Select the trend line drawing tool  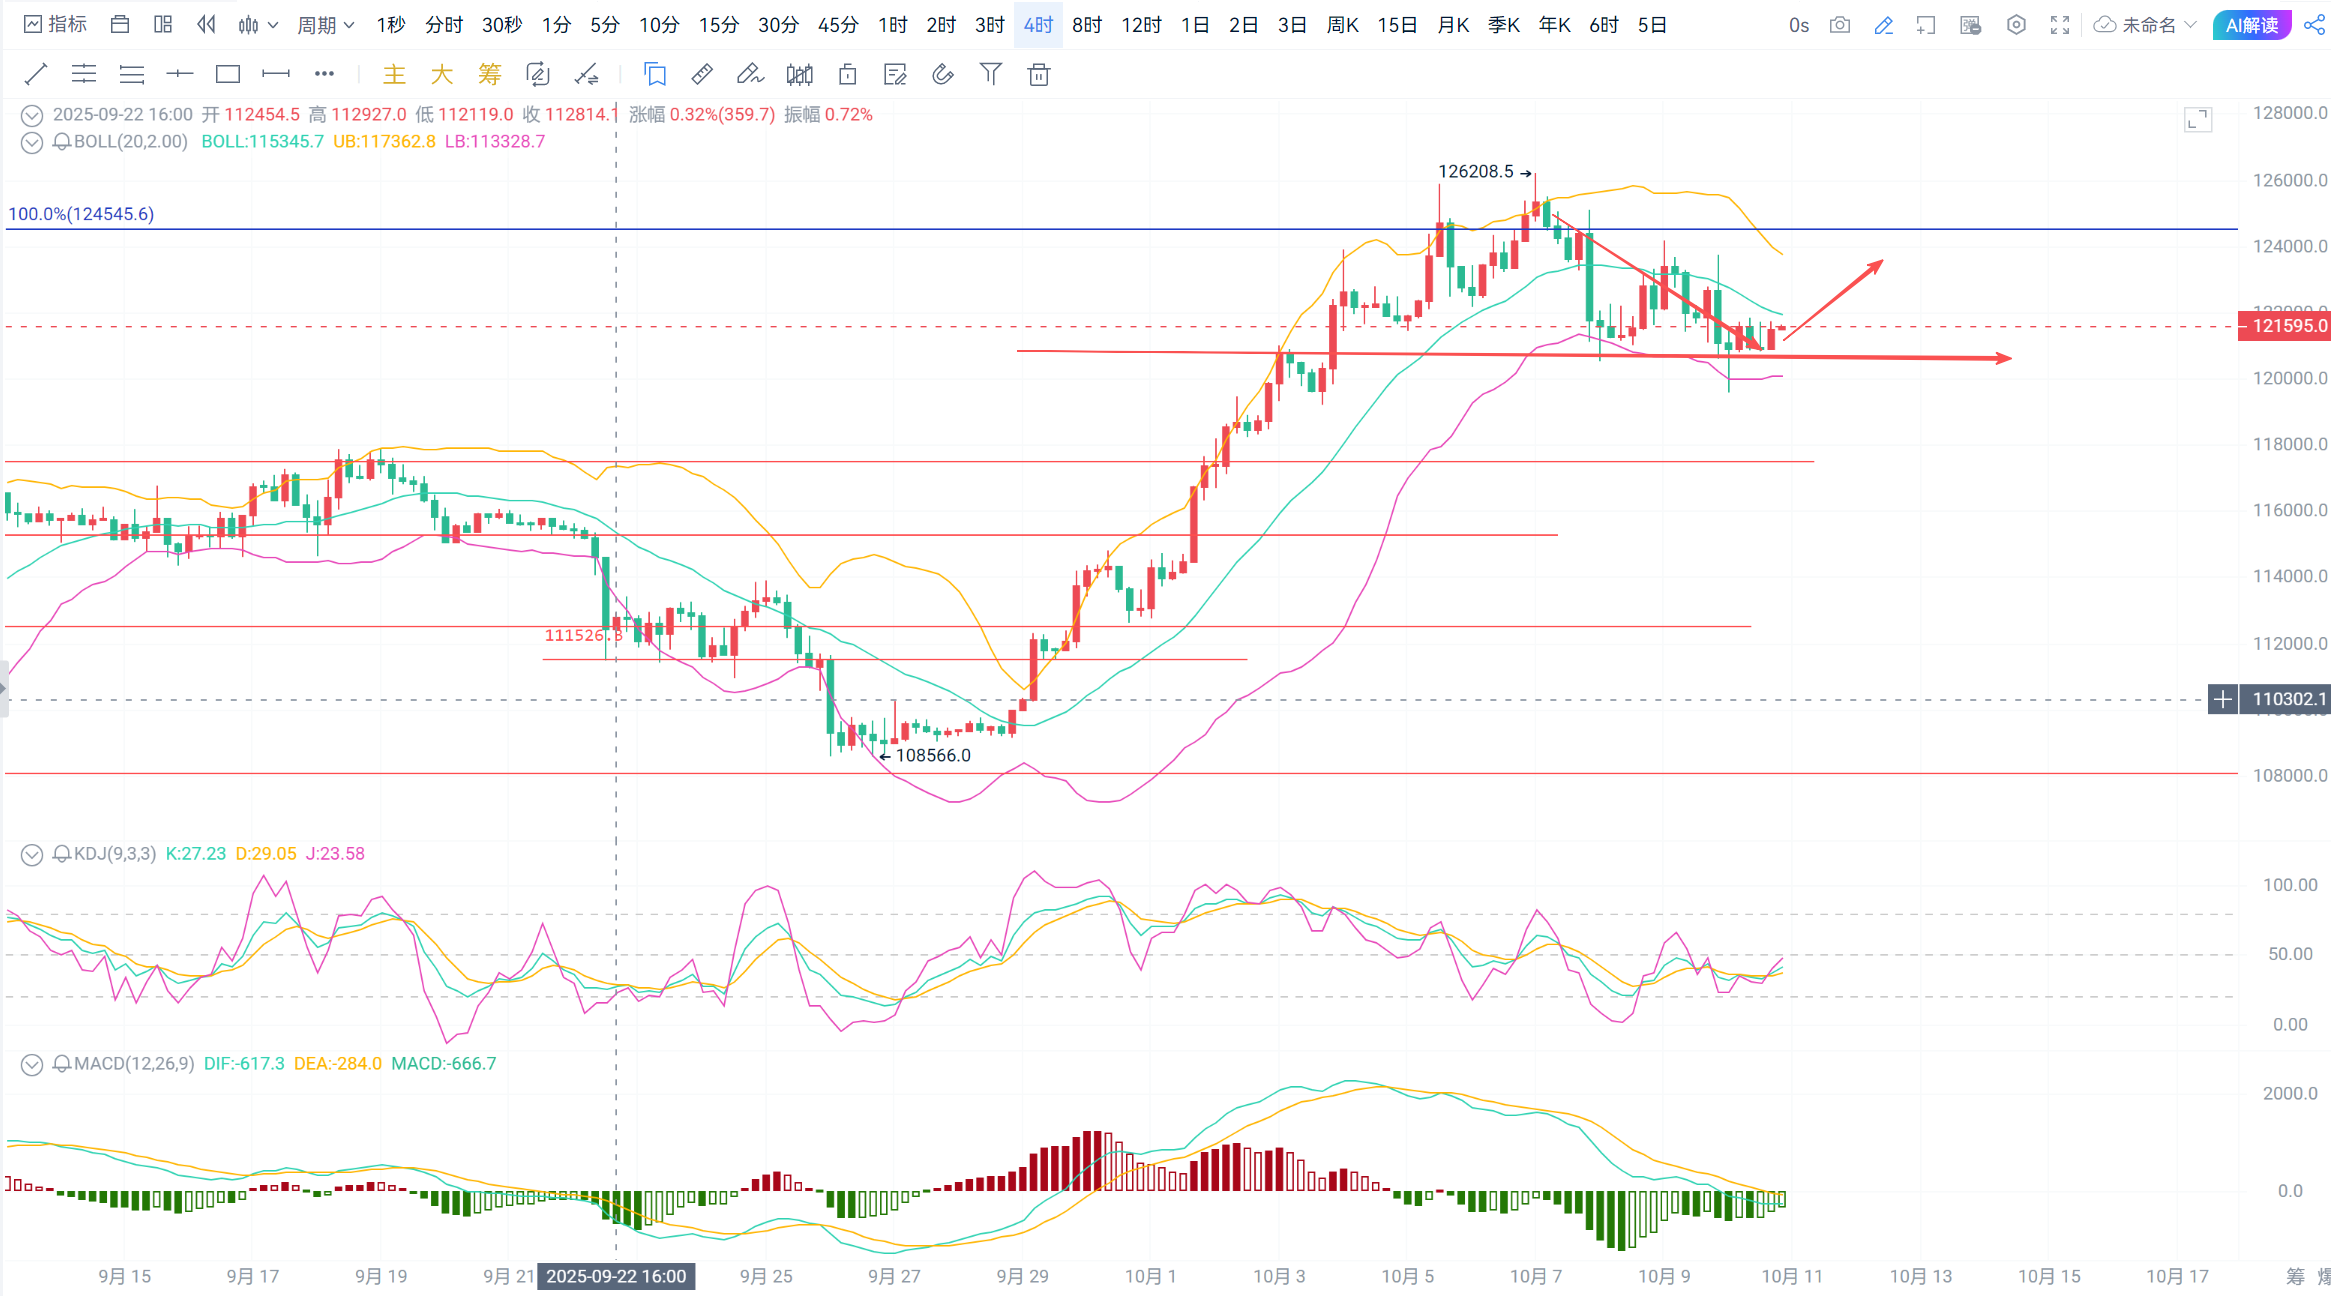(x=36, y=74)
